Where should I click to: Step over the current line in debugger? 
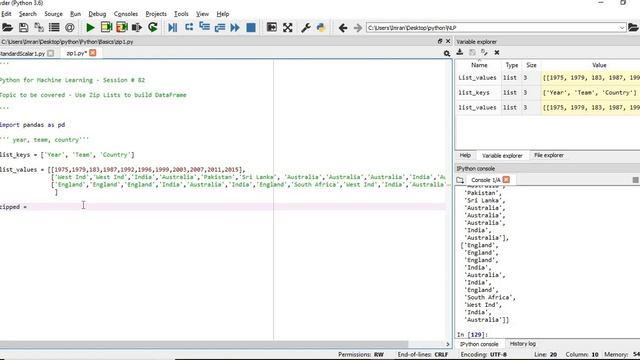pyautogui.click(x=189, y=28)
